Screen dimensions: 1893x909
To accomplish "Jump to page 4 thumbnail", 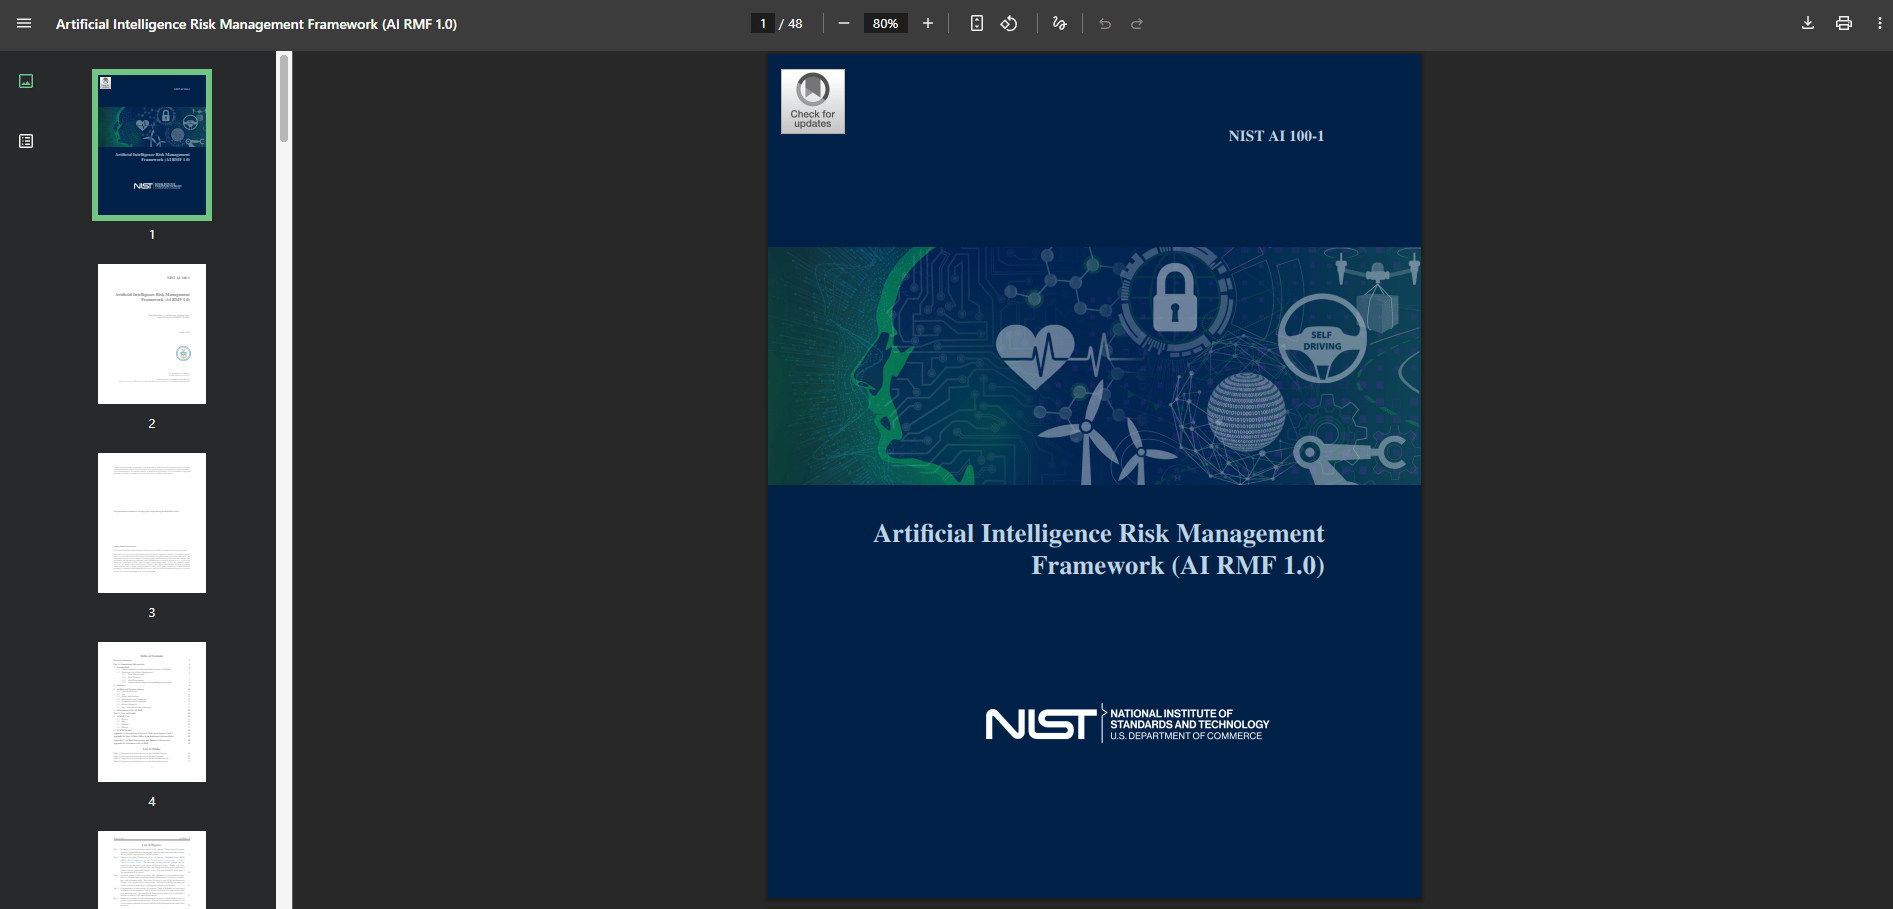I will coord(152,712).
